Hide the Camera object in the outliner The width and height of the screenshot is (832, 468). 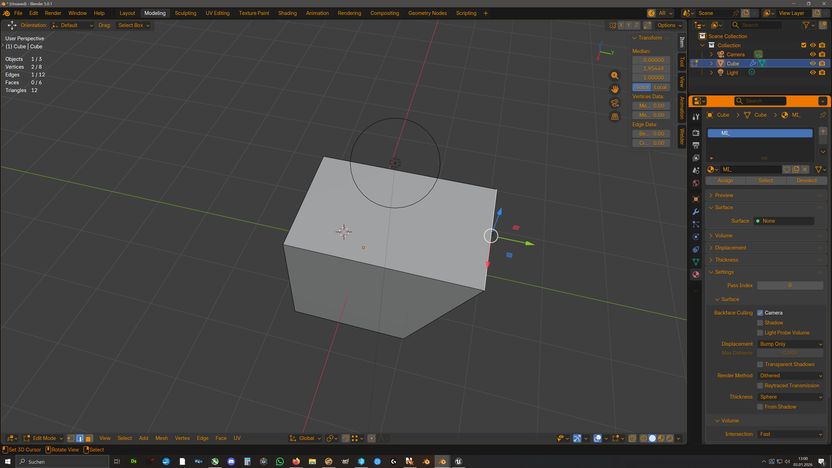pos(812,54)
